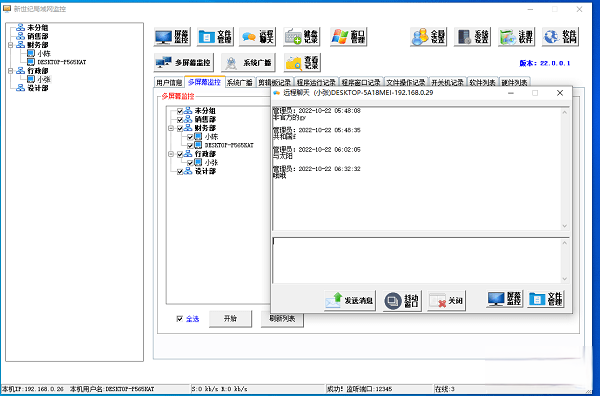Click chat history scrollbar down arrow

click(x=565, y=226)
